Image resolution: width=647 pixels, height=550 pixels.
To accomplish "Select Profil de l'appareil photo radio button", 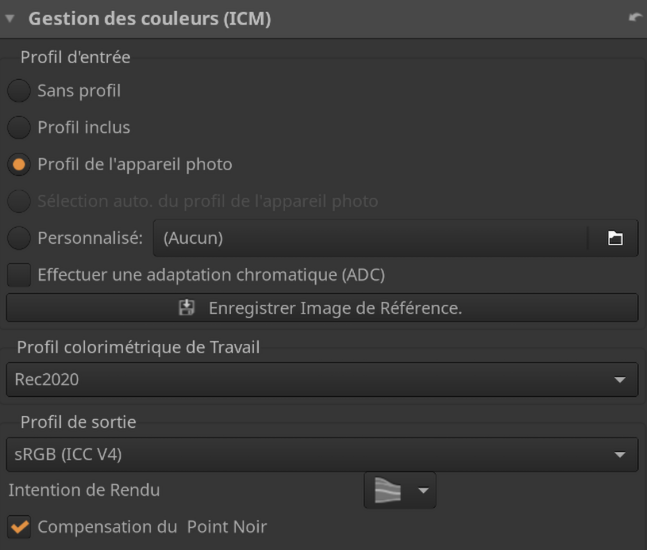I will [19, 164].
